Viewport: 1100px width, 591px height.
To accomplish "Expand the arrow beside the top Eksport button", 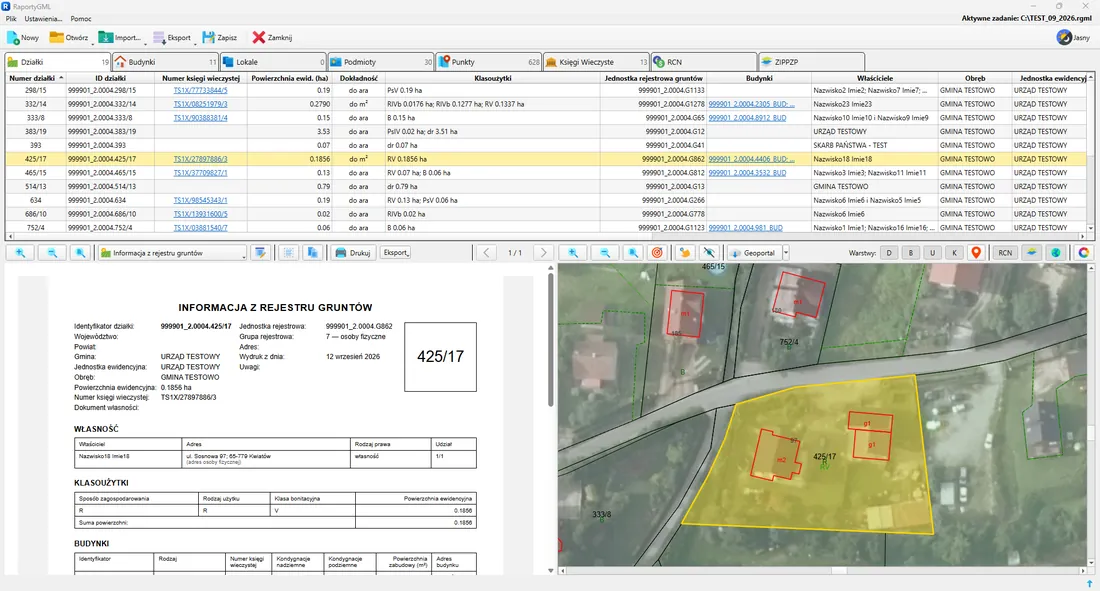I will click(x=195, y=43).
